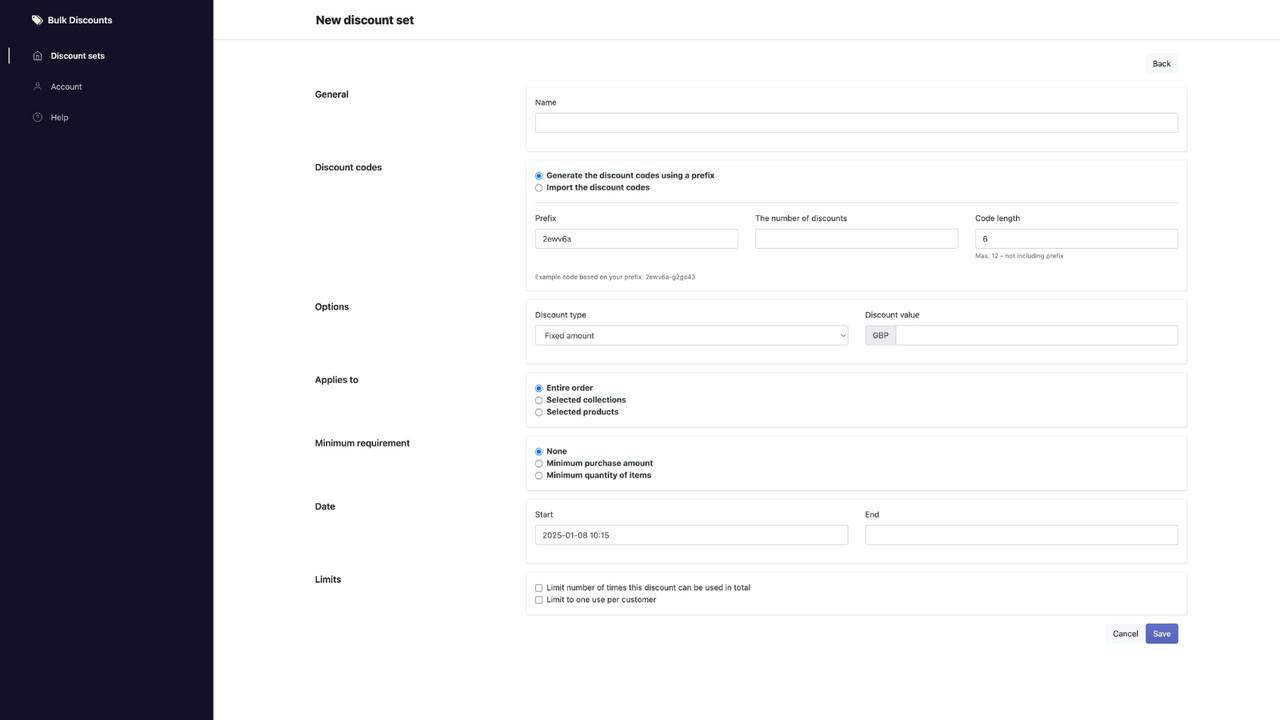Cancel creating the discount set
The height and width of the screenshot is (720, 1280).
1124,633
